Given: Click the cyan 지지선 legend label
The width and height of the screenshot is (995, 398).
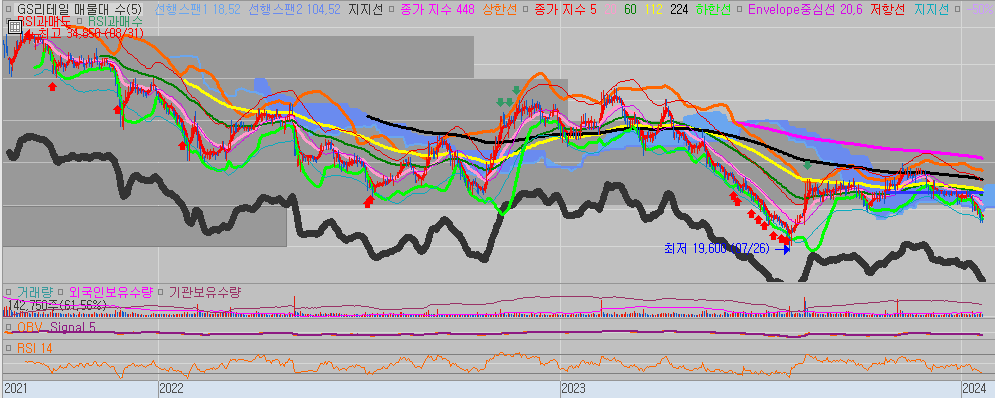Looking at the screenshot, I should [932, 9].
